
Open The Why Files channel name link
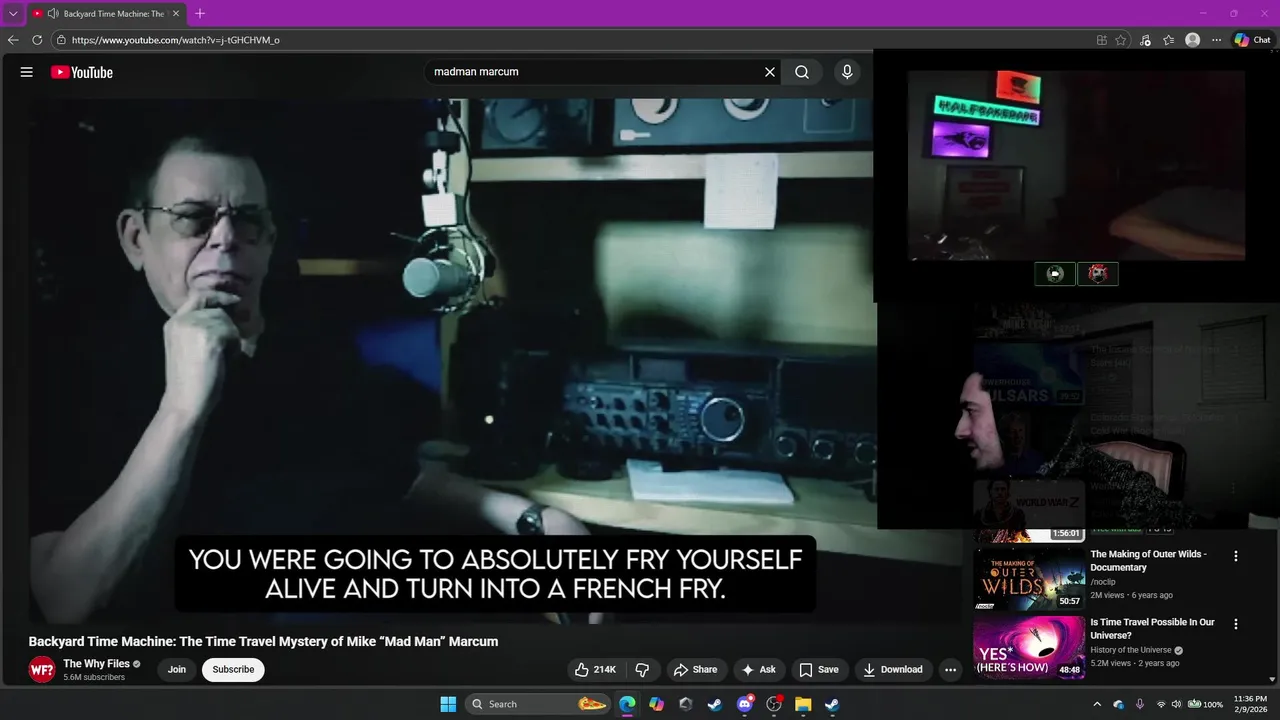coord(96,664)
